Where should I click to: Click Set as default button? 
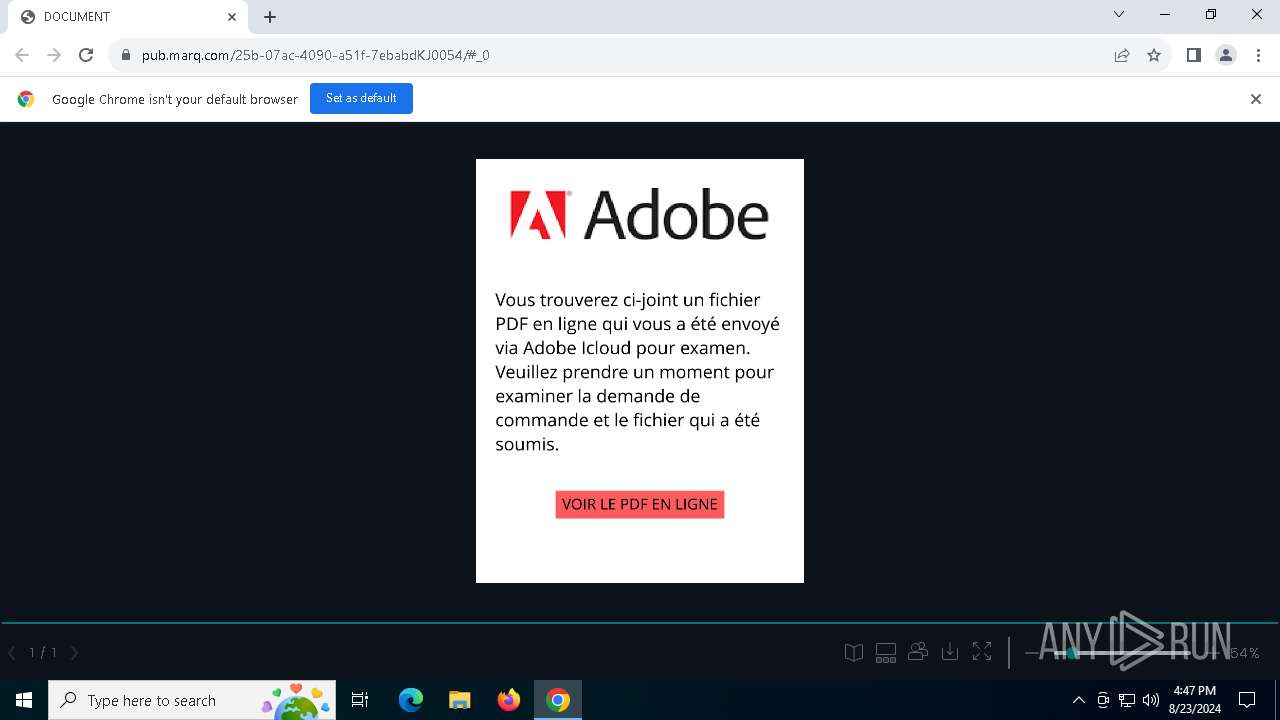(x=361, y=98)
